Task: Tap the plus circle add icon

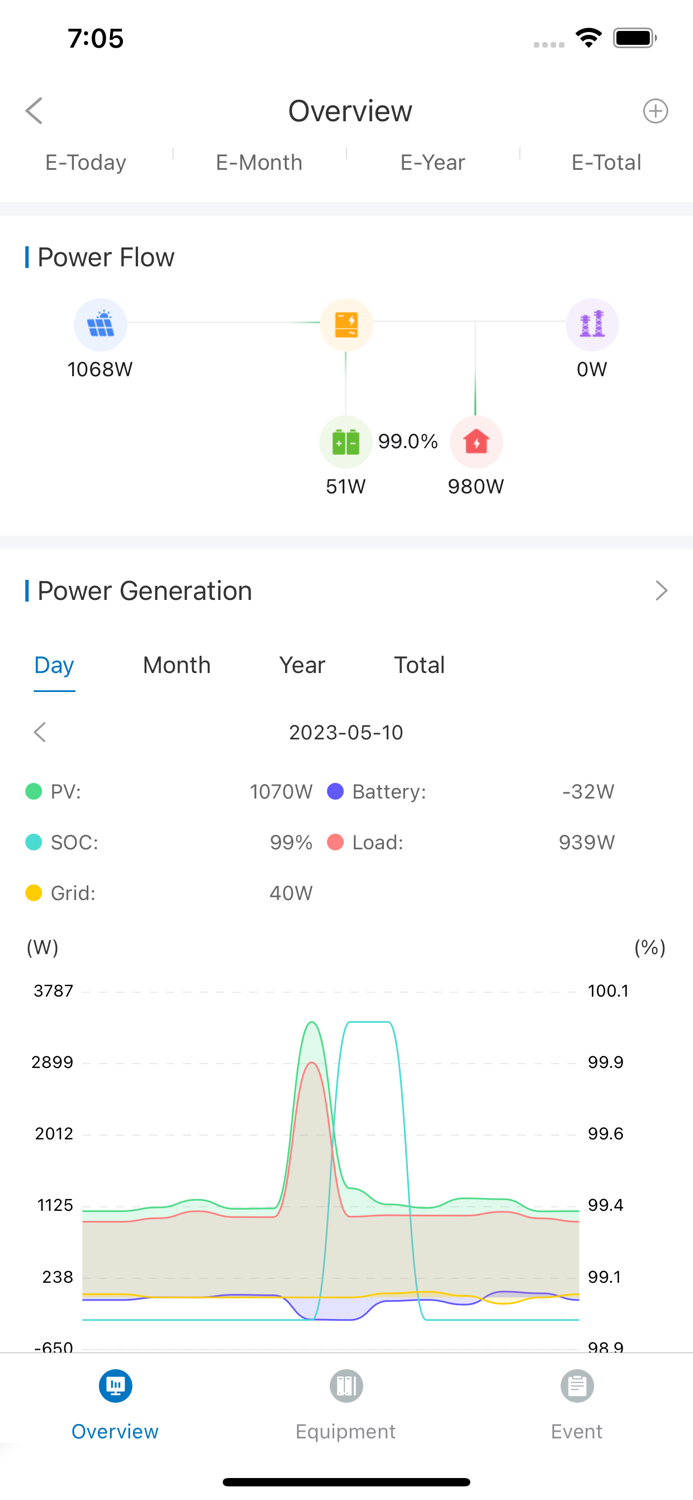Action: 655,111
